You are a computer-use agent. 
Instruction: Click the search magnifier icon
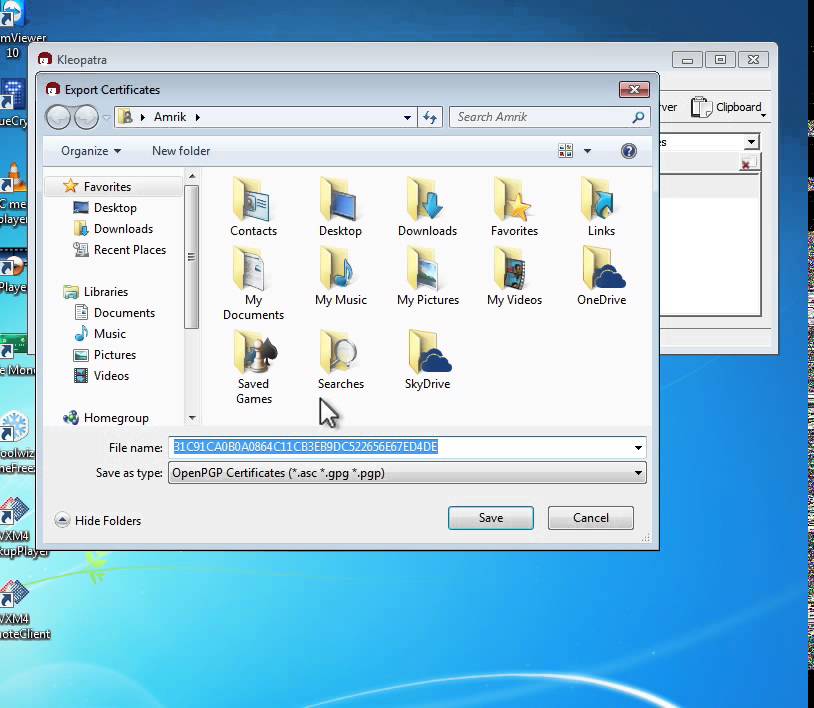pyautogui.click(x=638, y=117)
